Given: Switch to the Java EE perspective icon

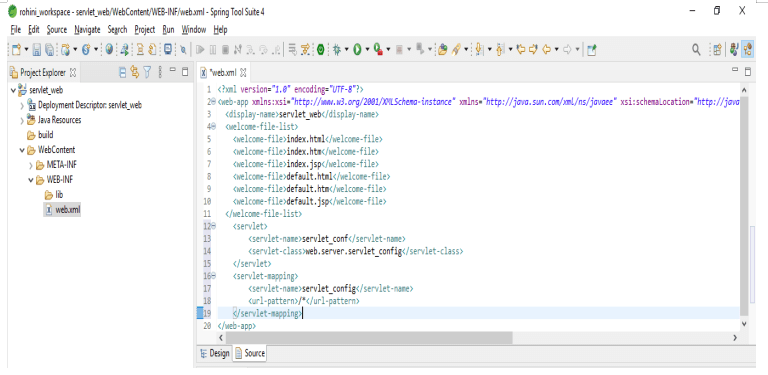Looking at the screenshot, I should 734,49.
